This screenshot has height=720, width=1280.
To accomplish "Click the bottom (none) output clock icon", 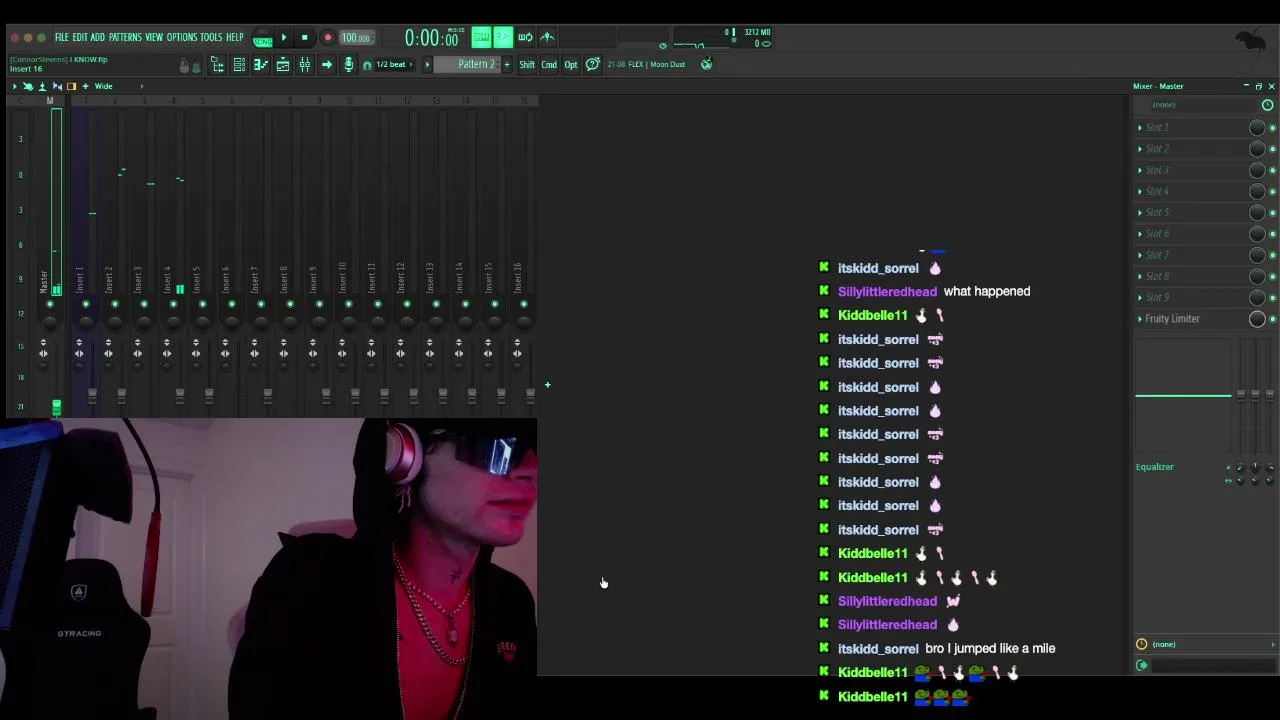I will point(1141,645).
